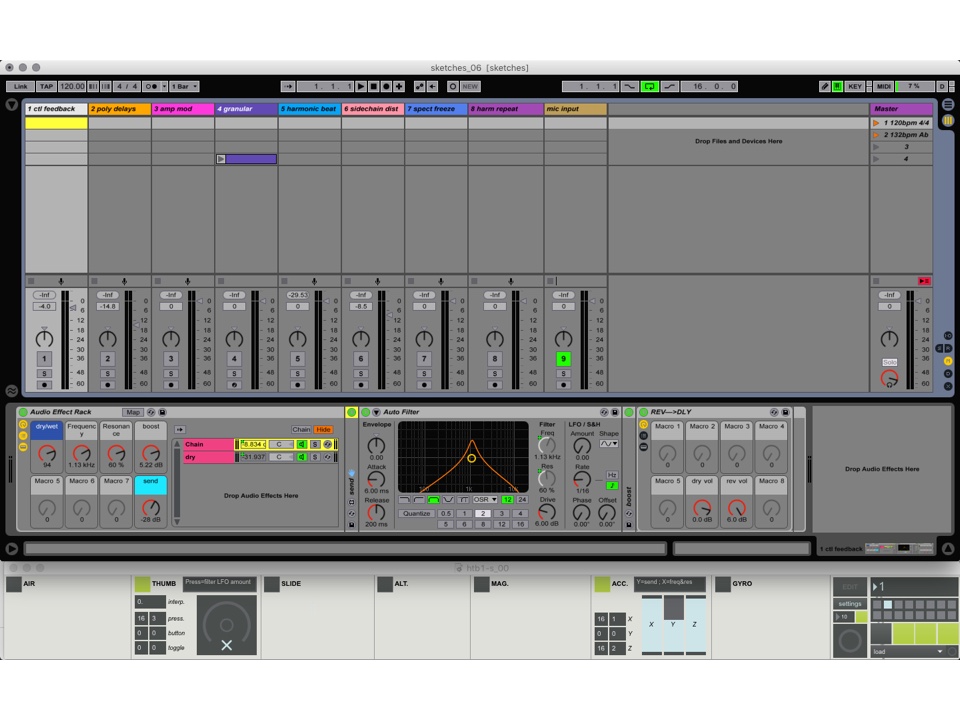Click the Freq knob in Auto Filter
This screenshot has height=720, width=960.
click(546, 445)
